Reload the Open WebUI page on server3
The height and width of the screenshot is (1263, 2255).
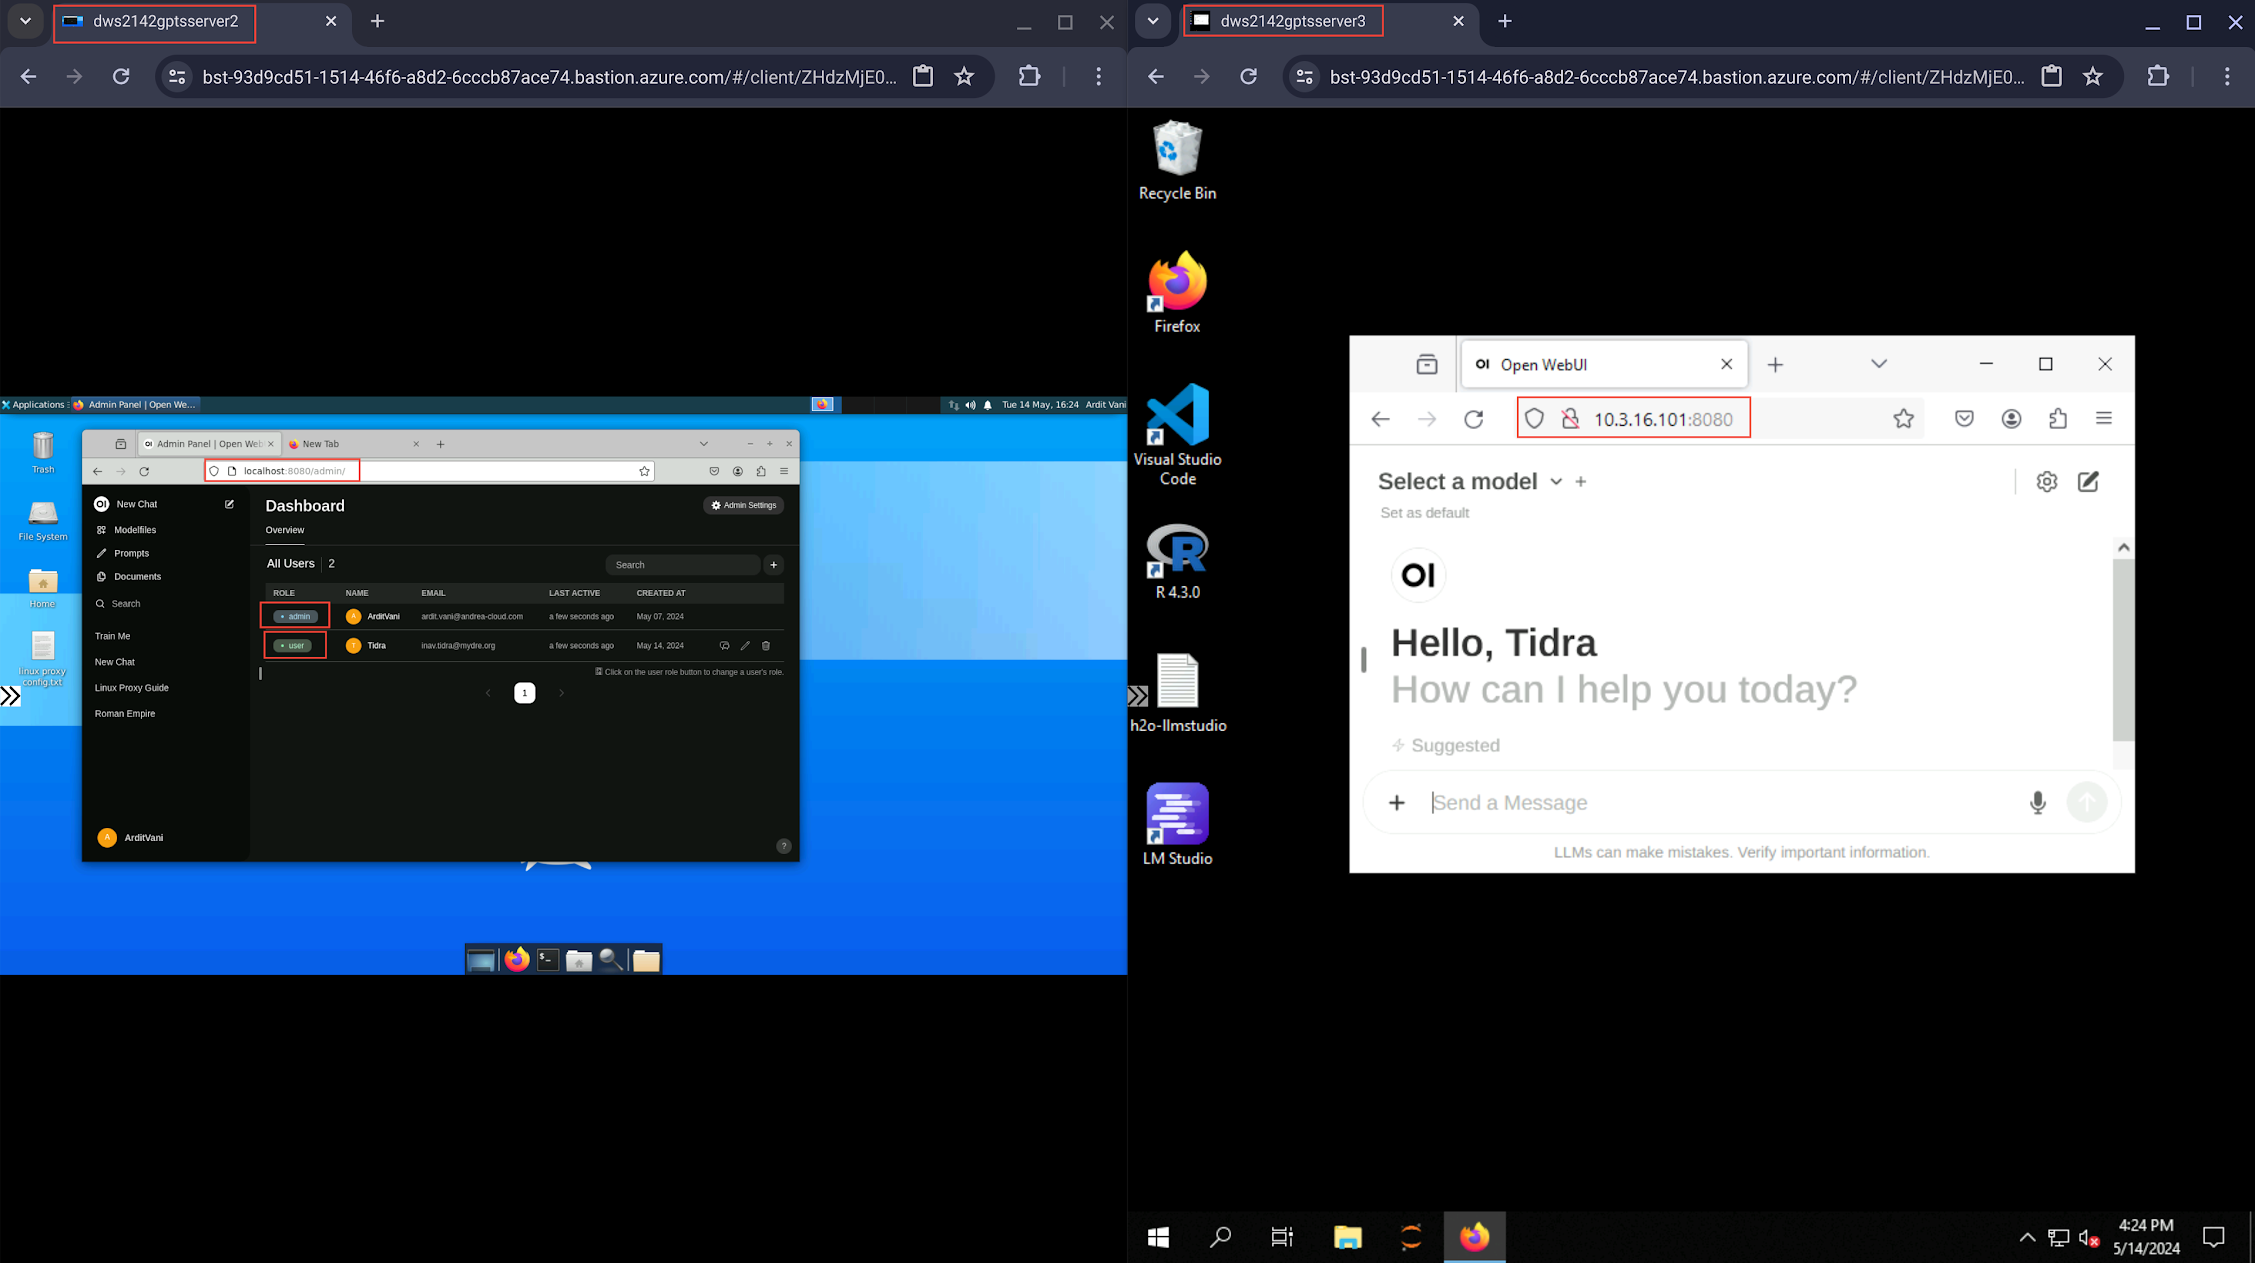1474,419
